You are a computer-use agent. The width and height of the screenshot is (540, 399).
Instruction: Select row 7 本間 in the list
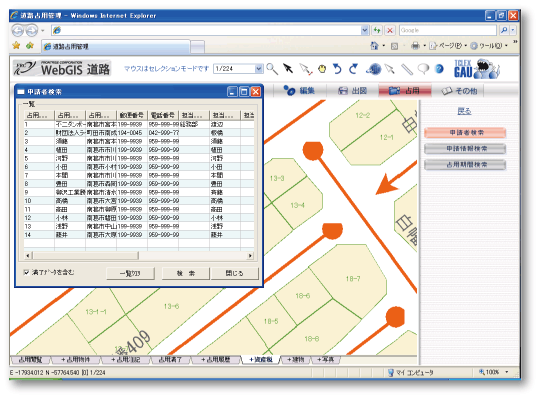click(x=139, y=175)
